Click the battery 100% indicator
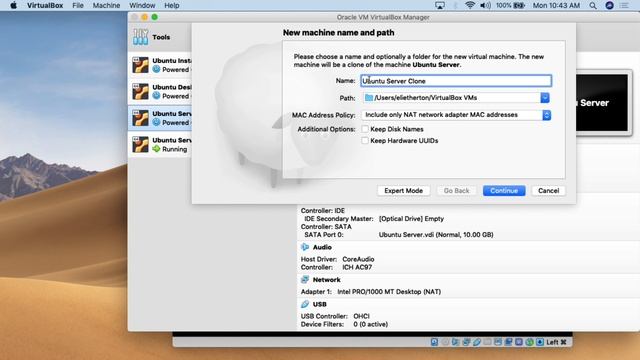640x360 pixels. (510, 5)
